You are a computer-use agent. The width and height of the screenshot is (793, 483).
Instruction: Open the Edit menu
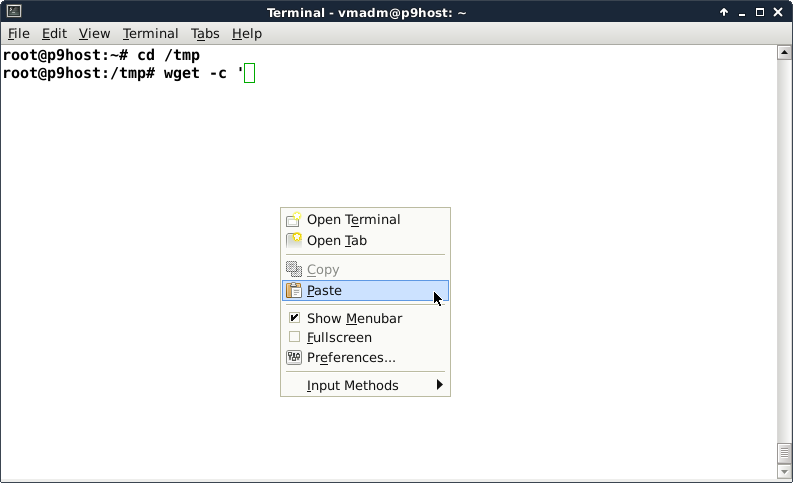pyautogui.click(x=54, y=33)
